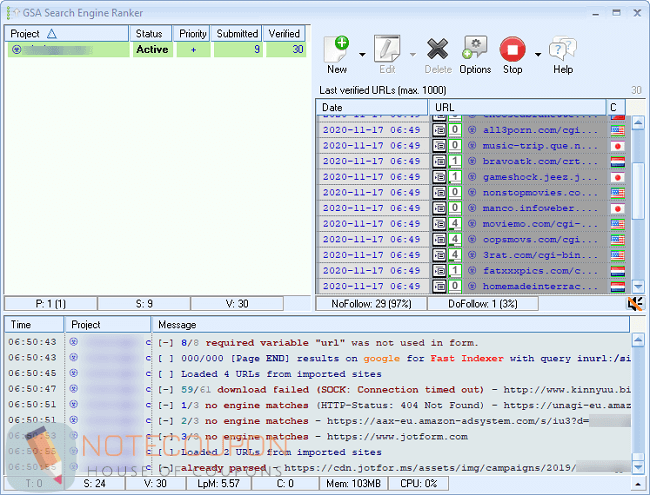Select the manco.infoweber... URL row
The width and height of the screenshot is (650, 495).
click(473, 208)
